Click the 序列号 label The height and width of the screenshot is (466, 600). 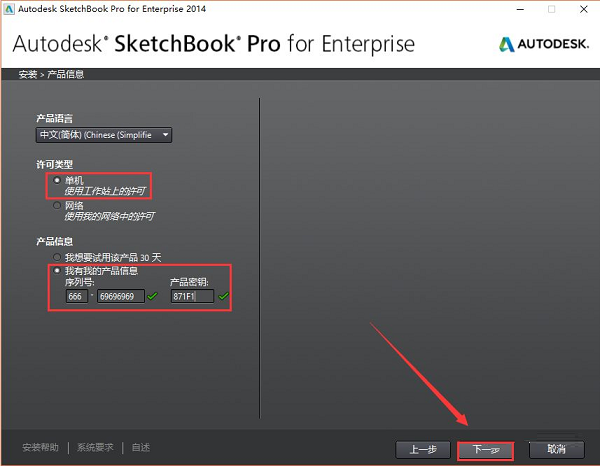(x=80, y=282)
